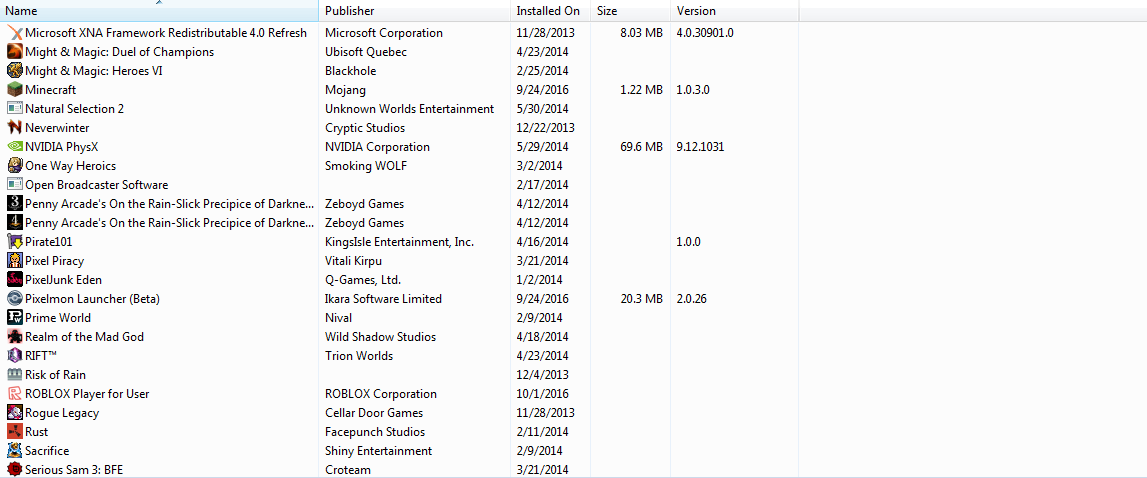Viewport: 1147px width, 478px height.
Task: Select the Neverwinter icon
Action: [15, 128]
